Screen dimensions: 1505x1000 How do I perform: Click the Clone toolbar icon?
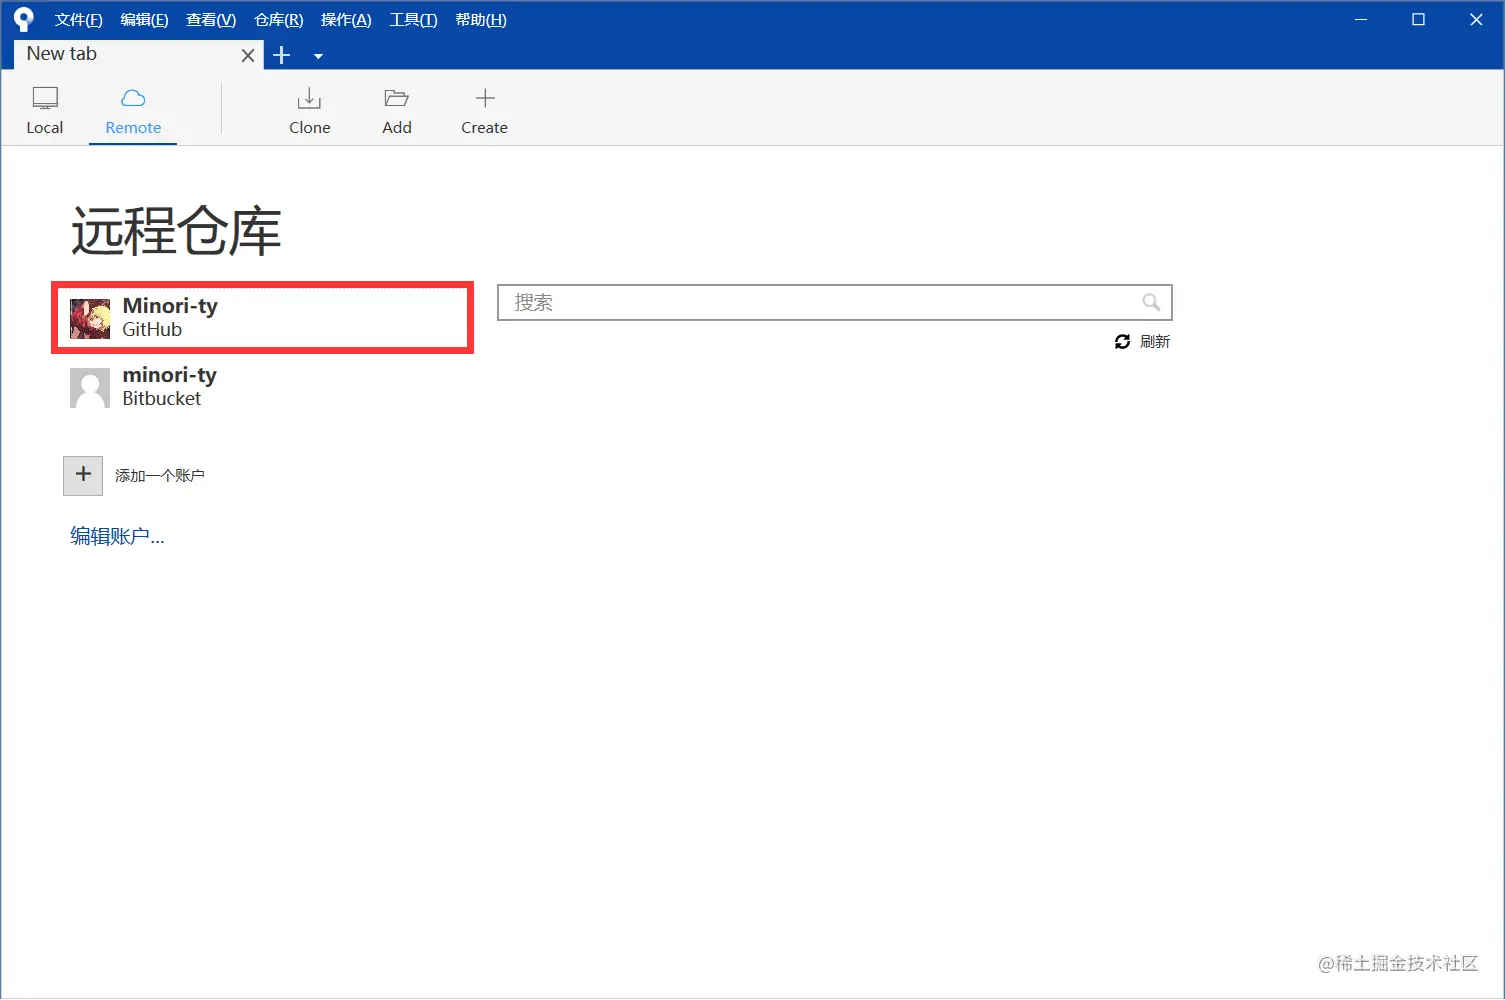(309, 98)
